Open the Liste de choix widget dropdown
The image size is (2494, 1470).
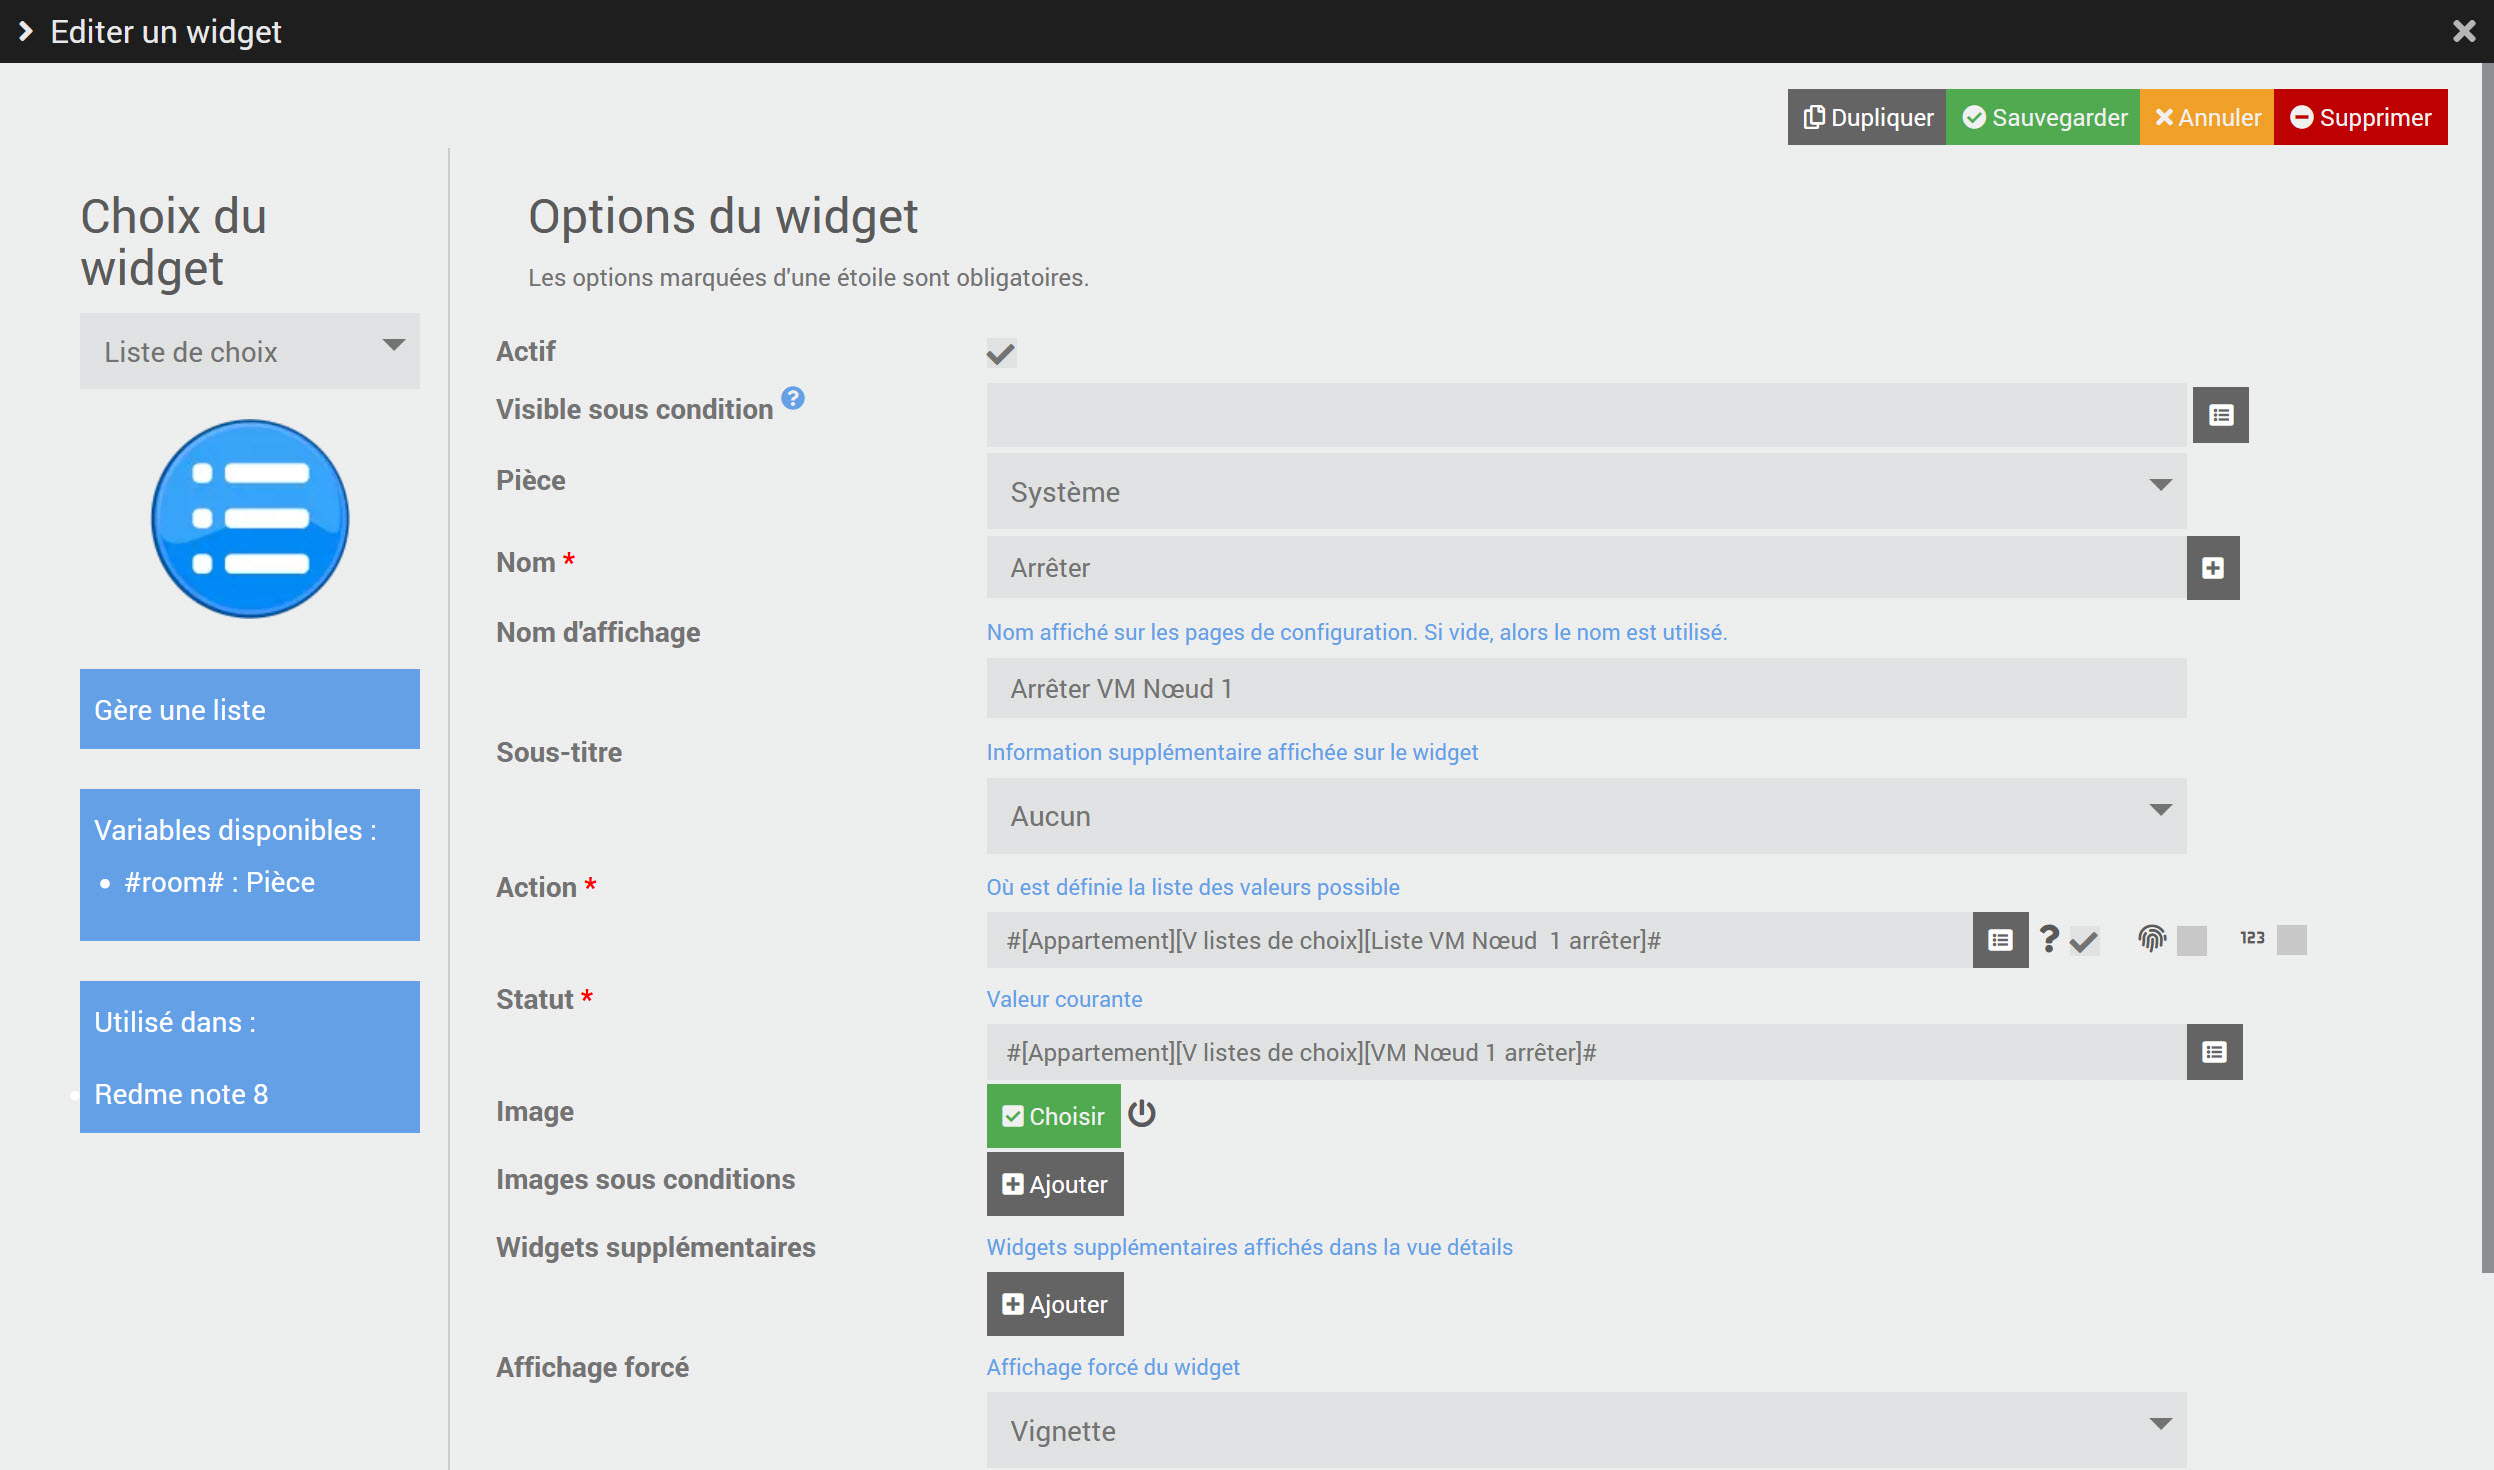[250, 351]
